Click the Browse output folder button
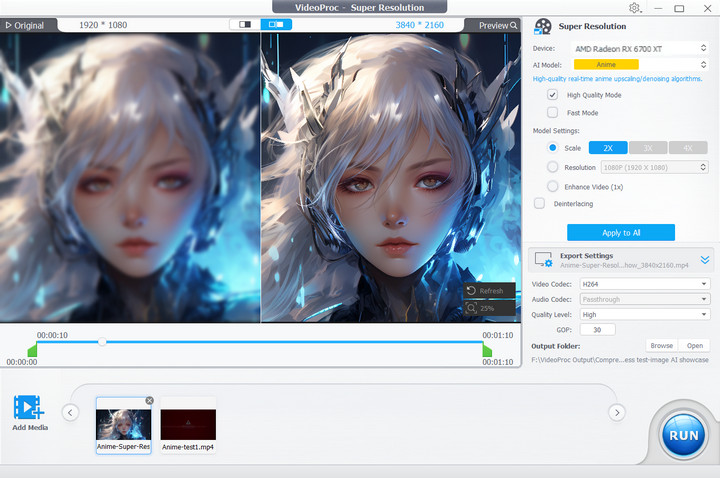 (661, 346)
